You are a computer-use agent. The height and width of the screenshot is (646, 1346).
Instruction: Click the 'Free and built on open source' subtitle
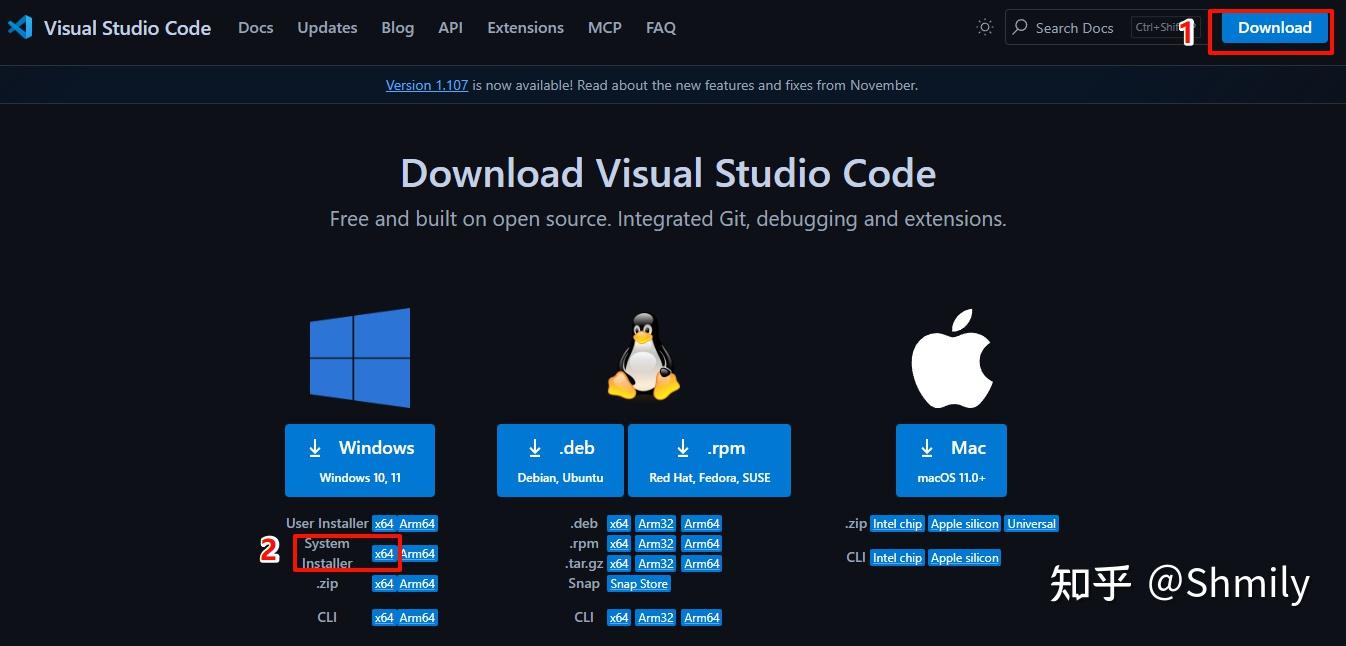tap(668, 219)
